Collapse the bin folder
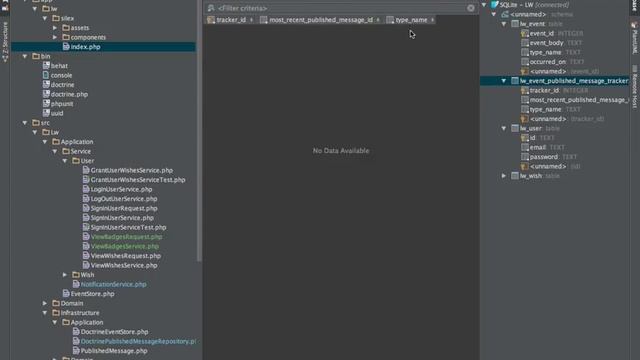Screen dimensions: 640x360 point(25,56)
